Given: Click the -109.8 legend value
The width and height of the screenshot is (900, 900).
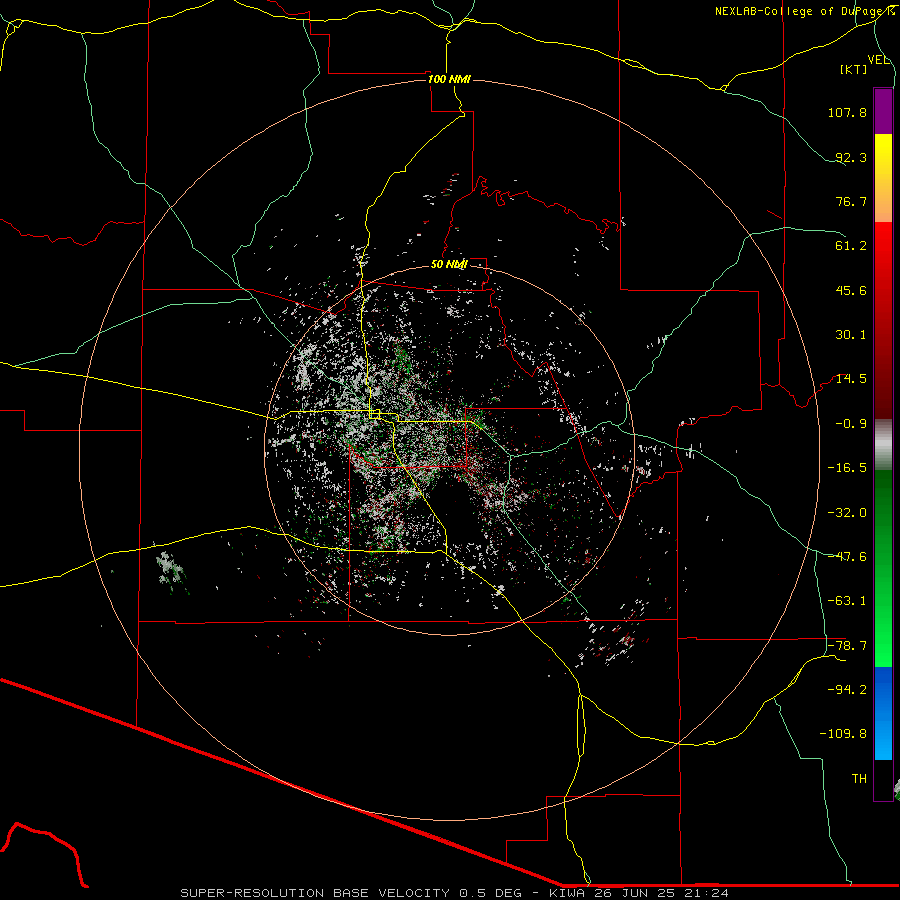Looking at the screenshot, I should click(x=843, y=734).
